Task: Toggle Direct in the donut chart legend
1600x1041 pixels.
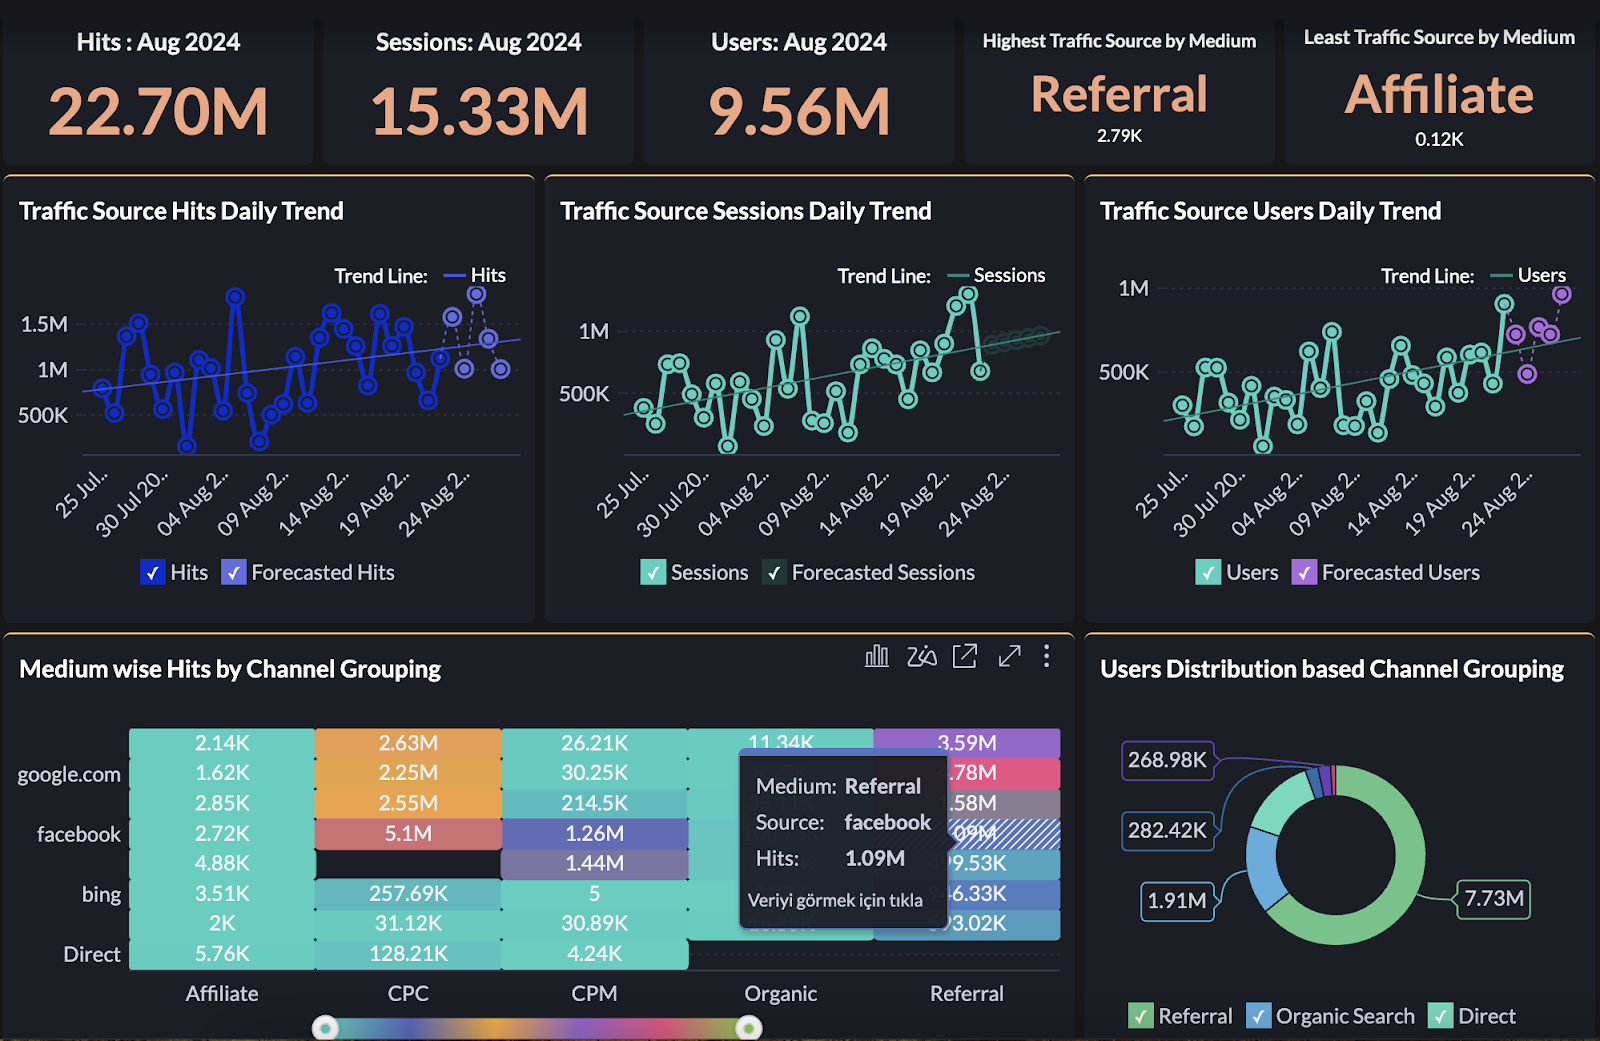Action: [1440, 1016]
